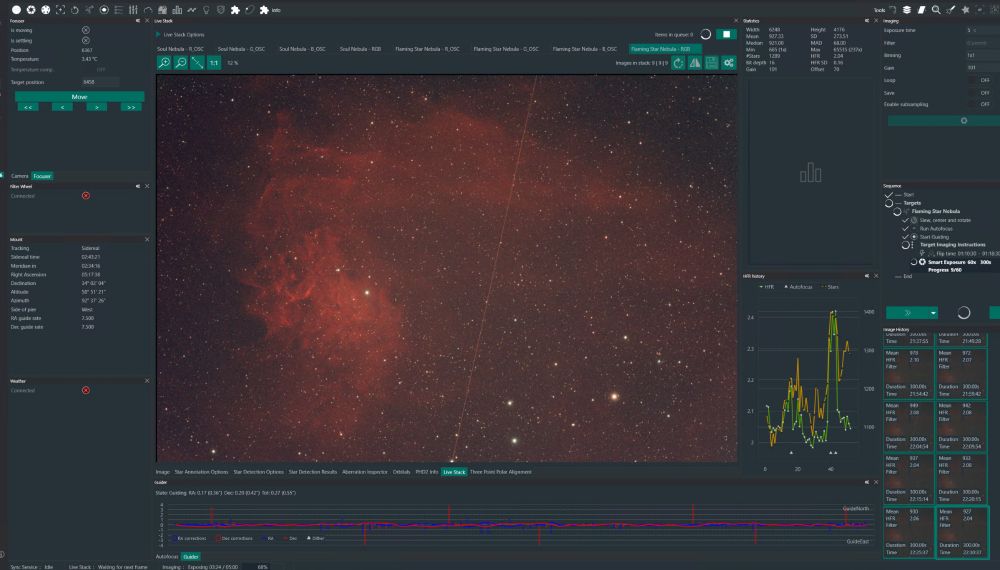The width and height of the screenshot is (1000, 570).
Task: Click the rotator circular arrow icon in the top toolbar
Action: click(x=75, y=10)
